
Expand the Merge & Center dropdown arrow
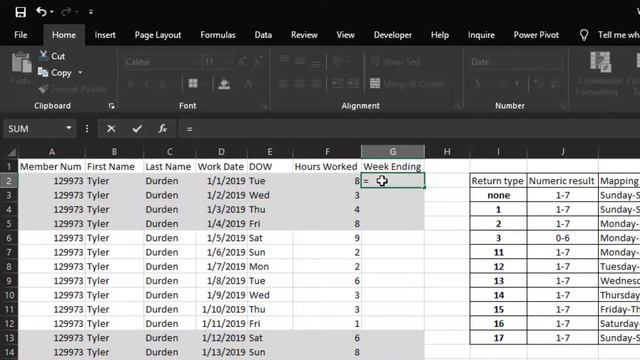click(451, 84)
